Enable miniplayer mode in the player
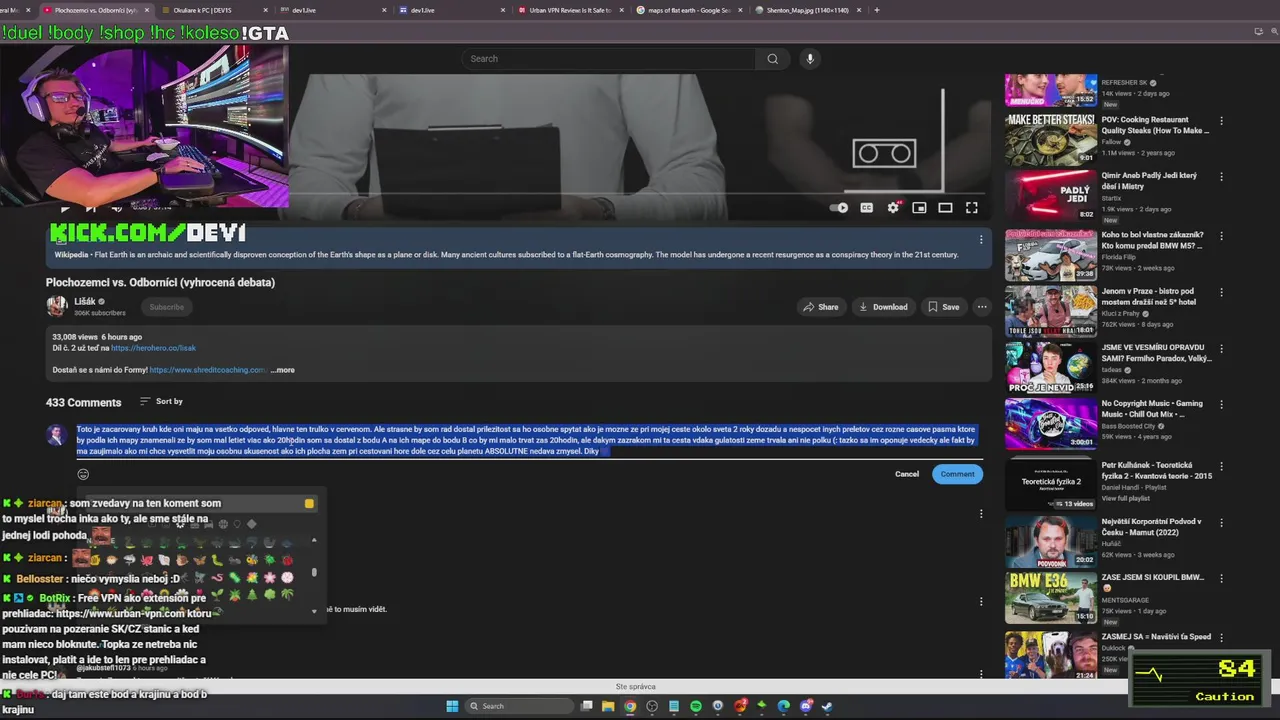This screenshot has height=720, width=1280. tap(919, 208)
